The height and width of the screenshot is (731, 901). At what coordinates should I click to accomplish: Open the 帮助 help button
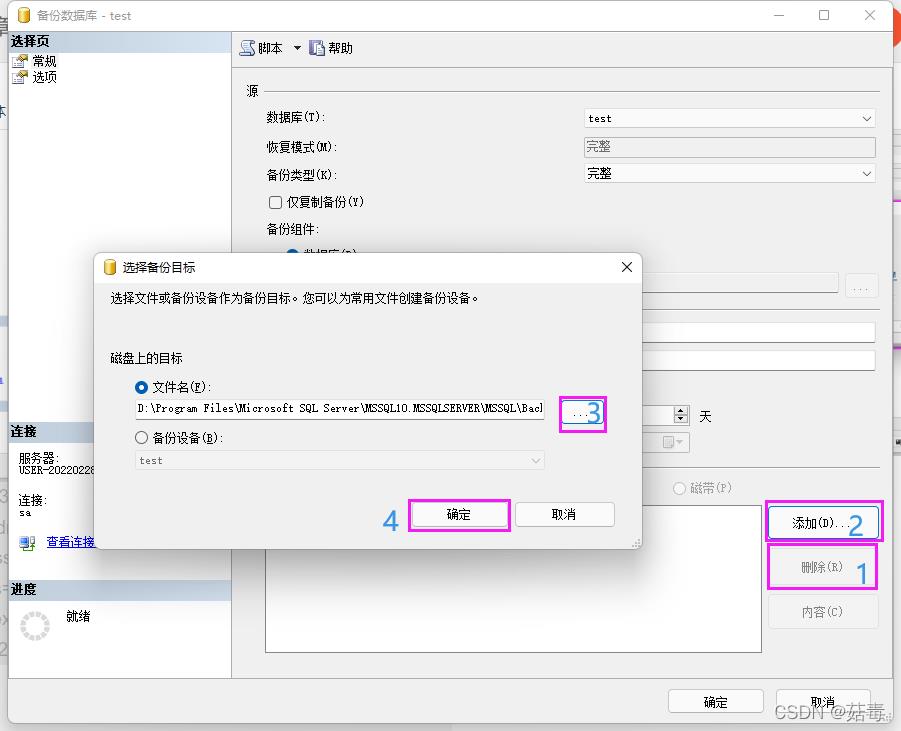point(331,48)
